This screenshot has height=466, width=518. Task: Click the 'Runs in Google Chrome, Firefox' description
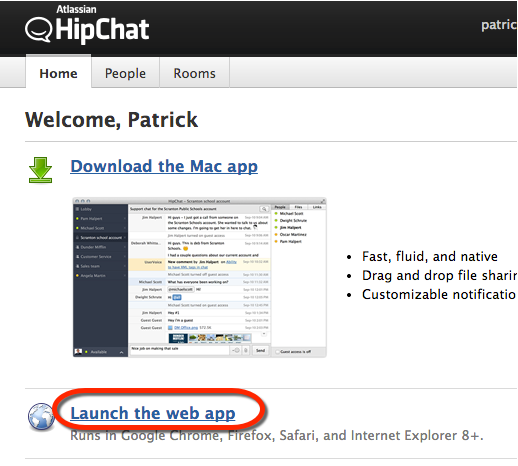(x=277, y=435)
